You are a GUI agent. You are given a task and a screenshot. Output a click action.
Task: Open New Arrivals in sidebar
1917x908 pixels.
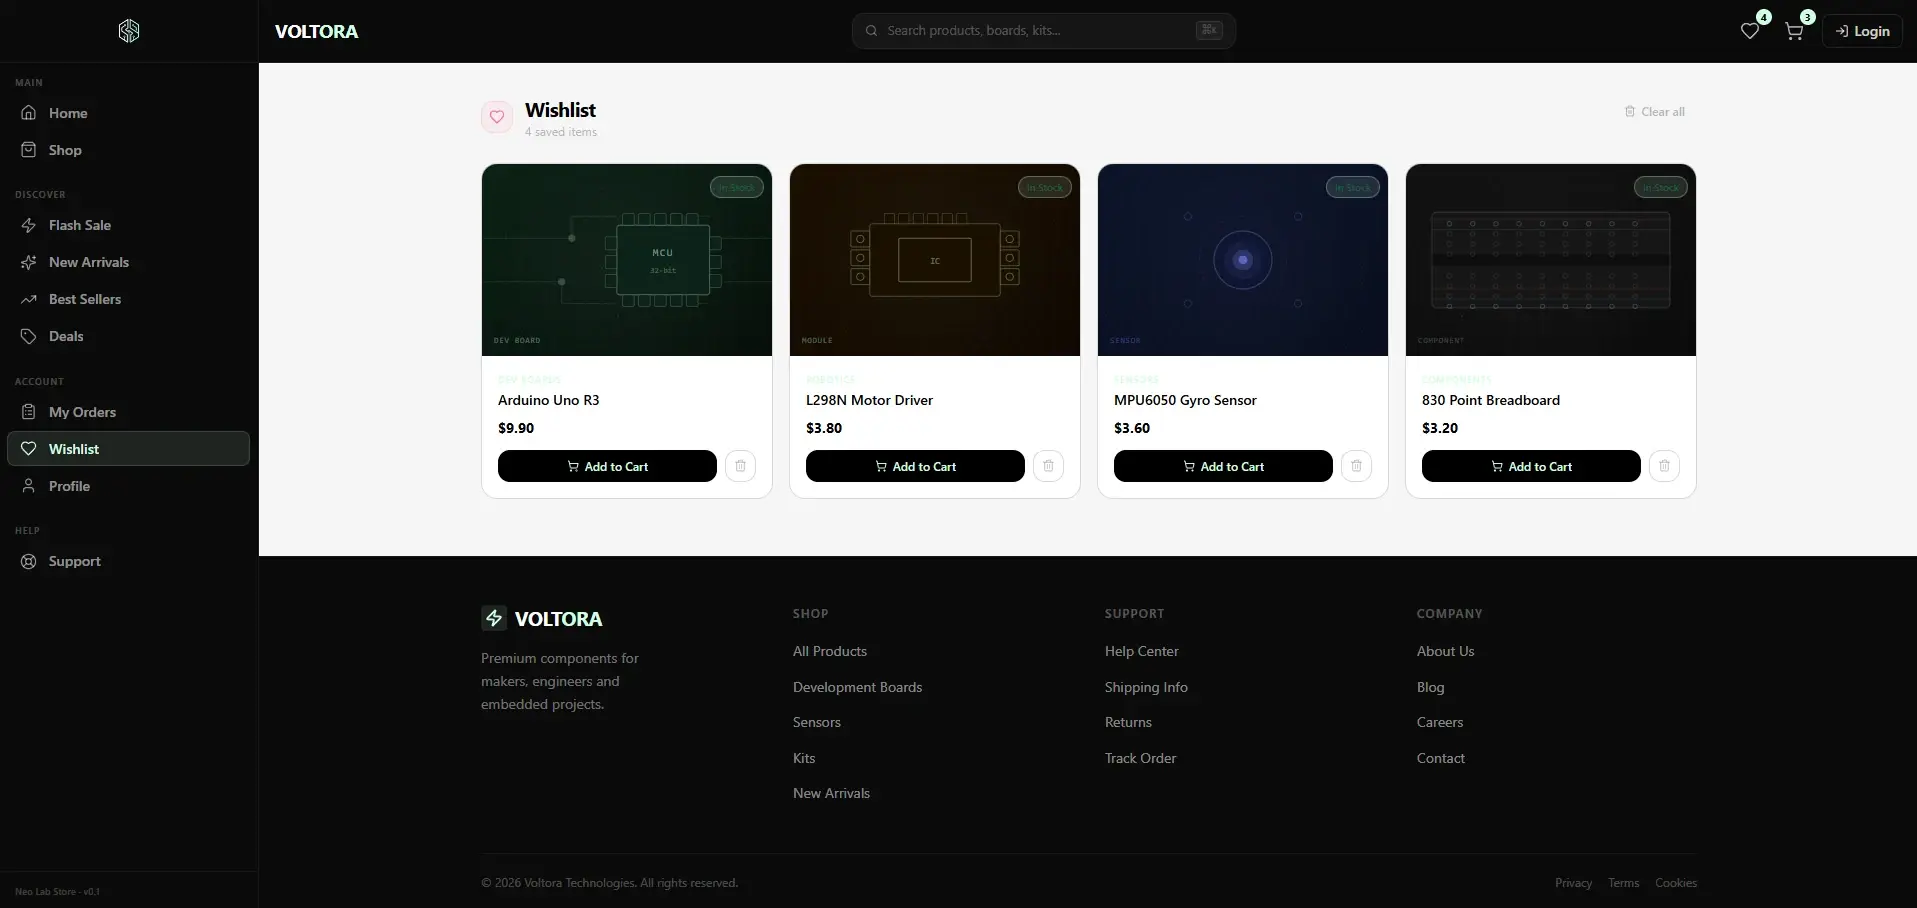tap(129, 262)
